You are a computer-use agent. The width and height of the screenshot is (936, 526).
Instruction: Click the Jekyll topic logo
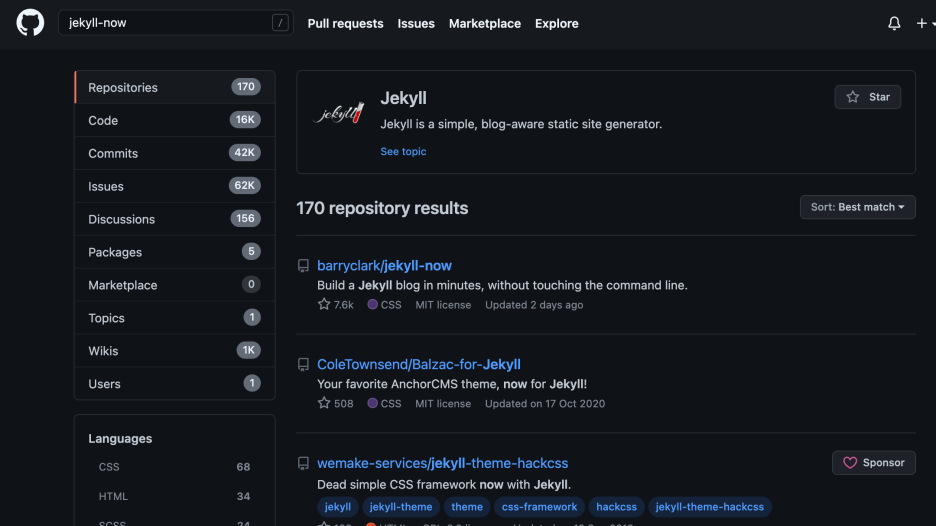339,112
